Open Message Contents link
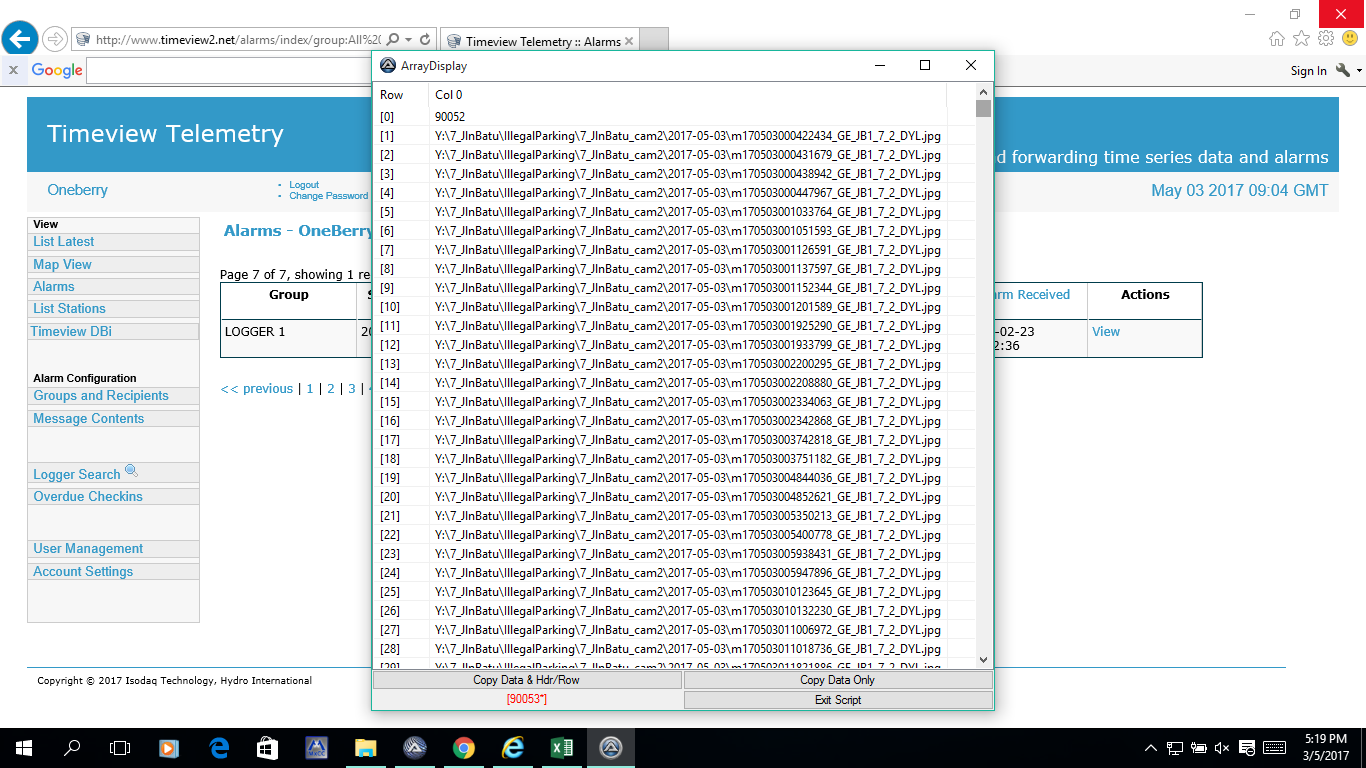 pyautogui.click(x=88, y=418)
